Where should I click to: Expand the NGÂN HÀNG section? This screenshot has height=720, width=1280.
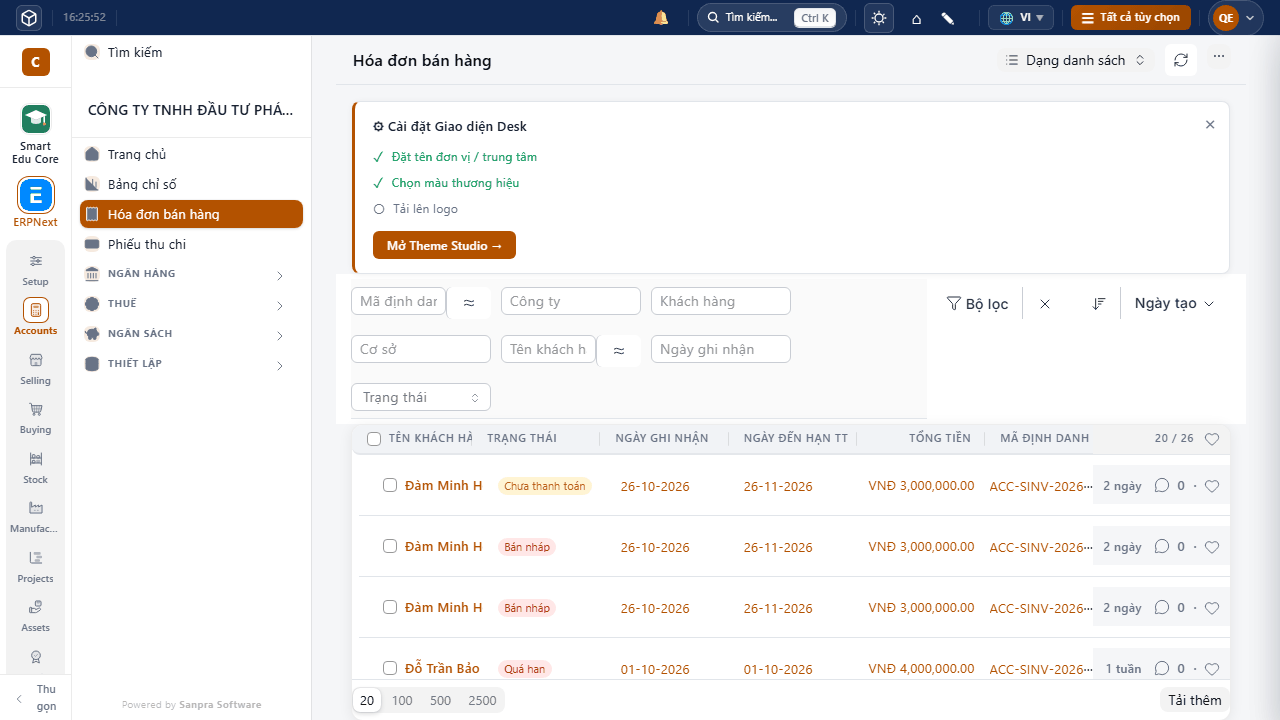[x=191, y=274]
